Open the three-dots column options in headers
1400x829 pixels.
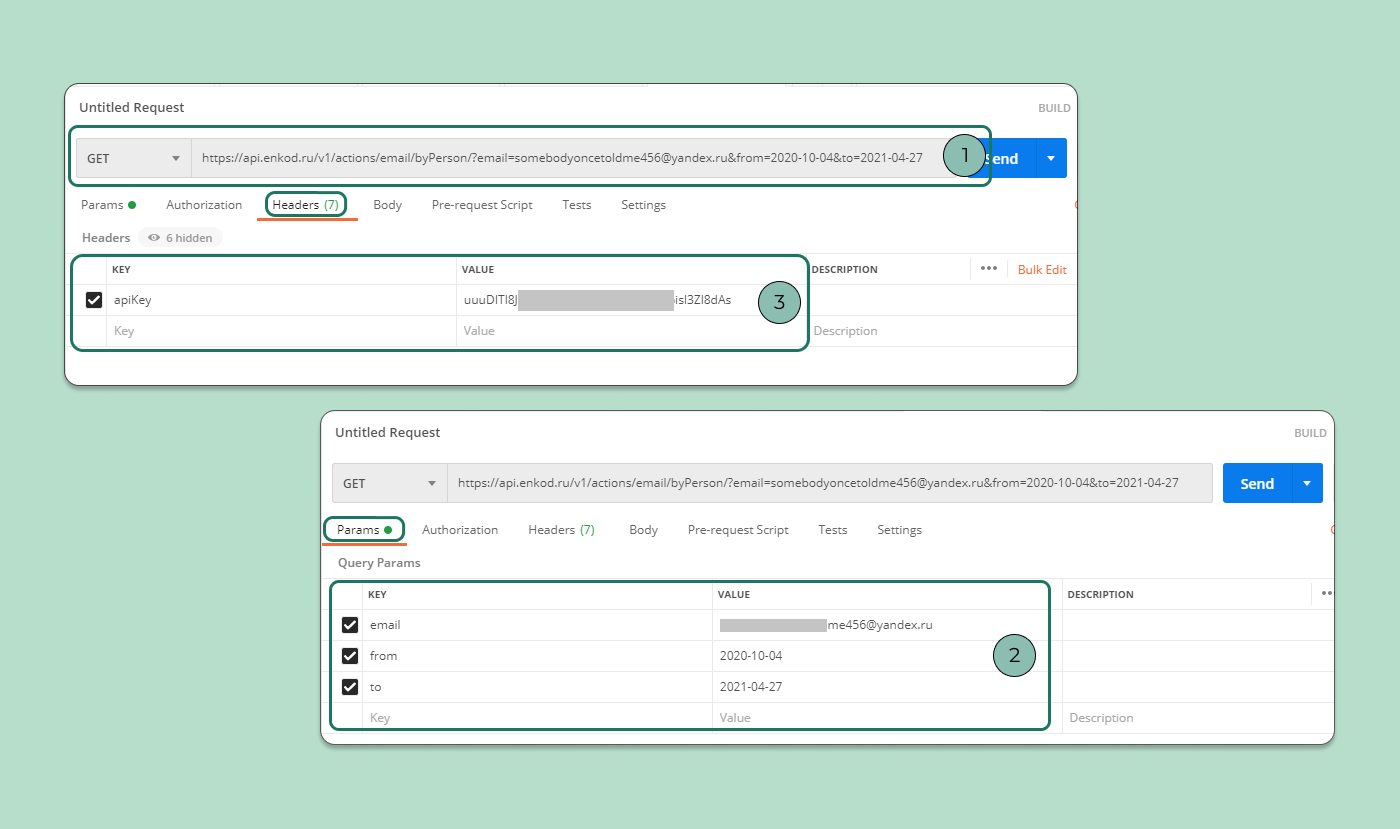(989, 269)
